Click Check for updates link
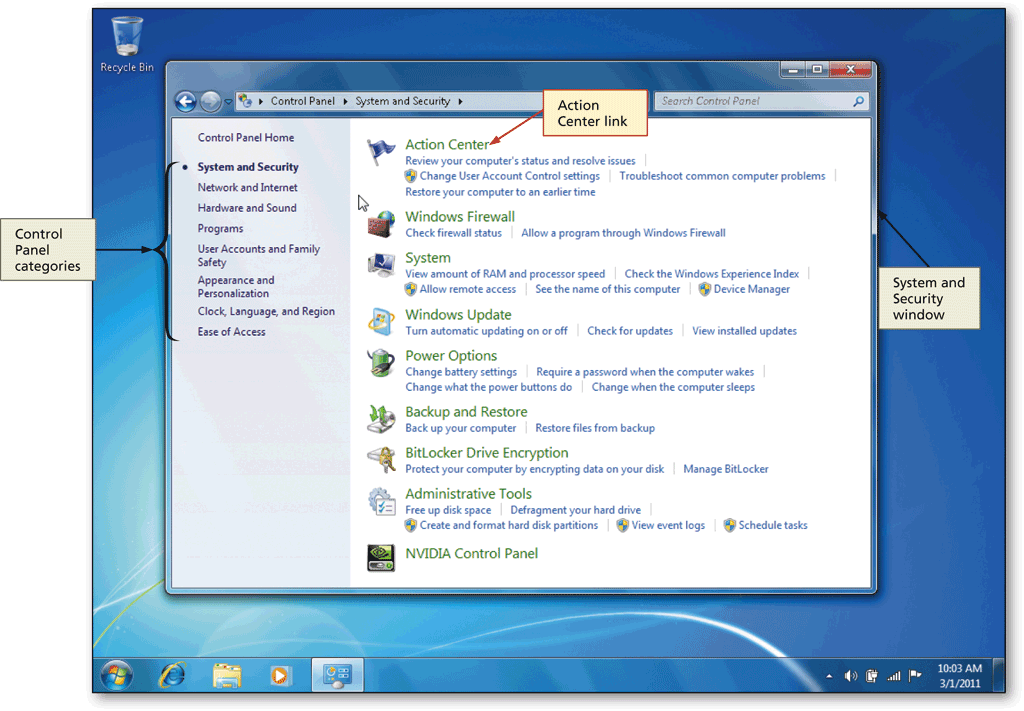The height and width of the screenshot is (711, 1024). tap(630, 331)
